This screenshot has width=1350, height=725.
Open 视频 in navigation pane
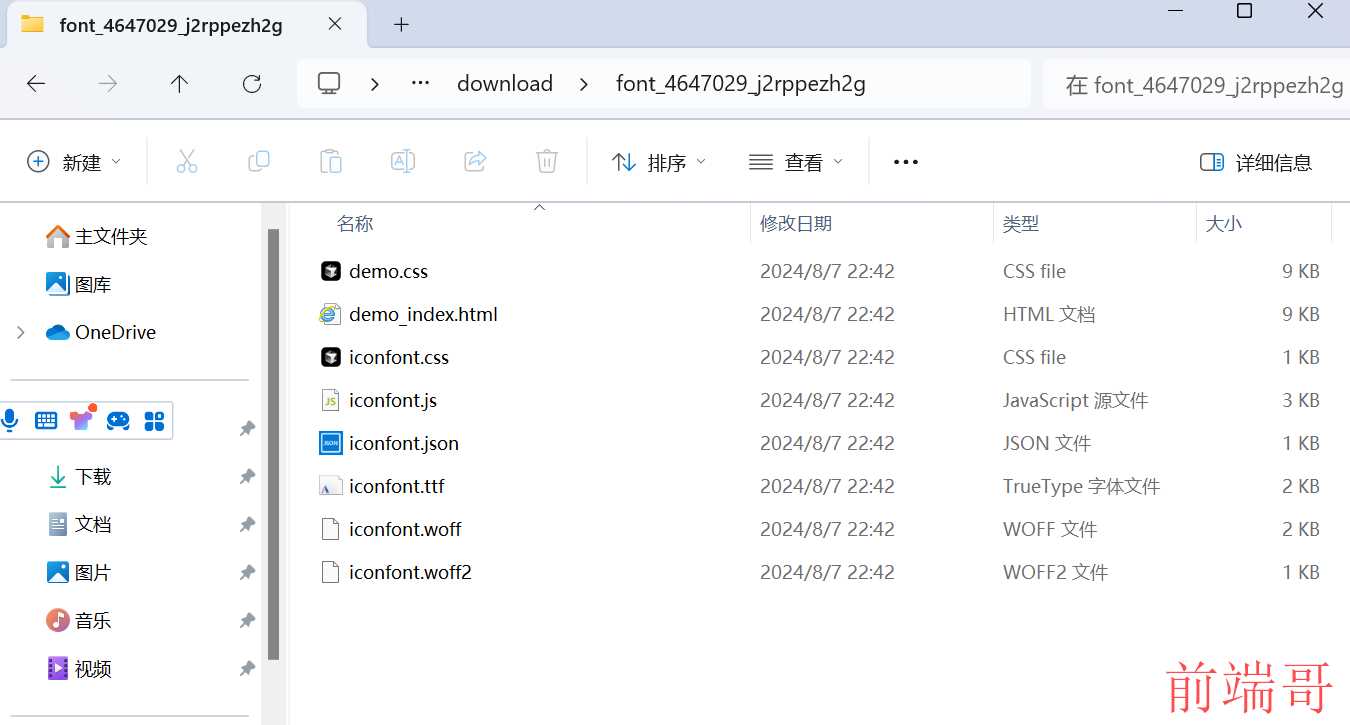80,669
